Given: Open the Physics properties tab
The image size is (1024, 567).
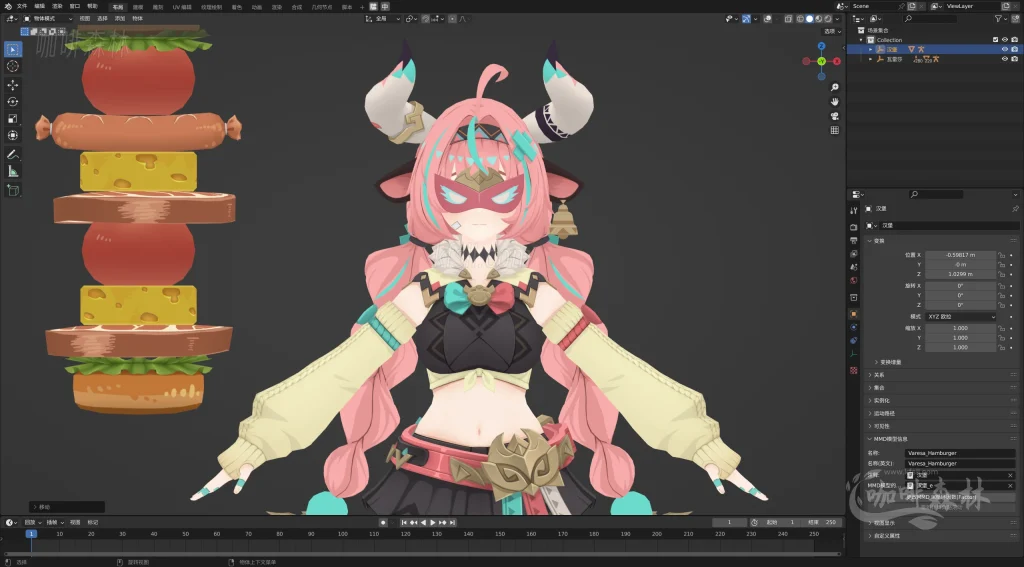Looking at the screenshot, I should pyautogui.click(x=854, y=327).
